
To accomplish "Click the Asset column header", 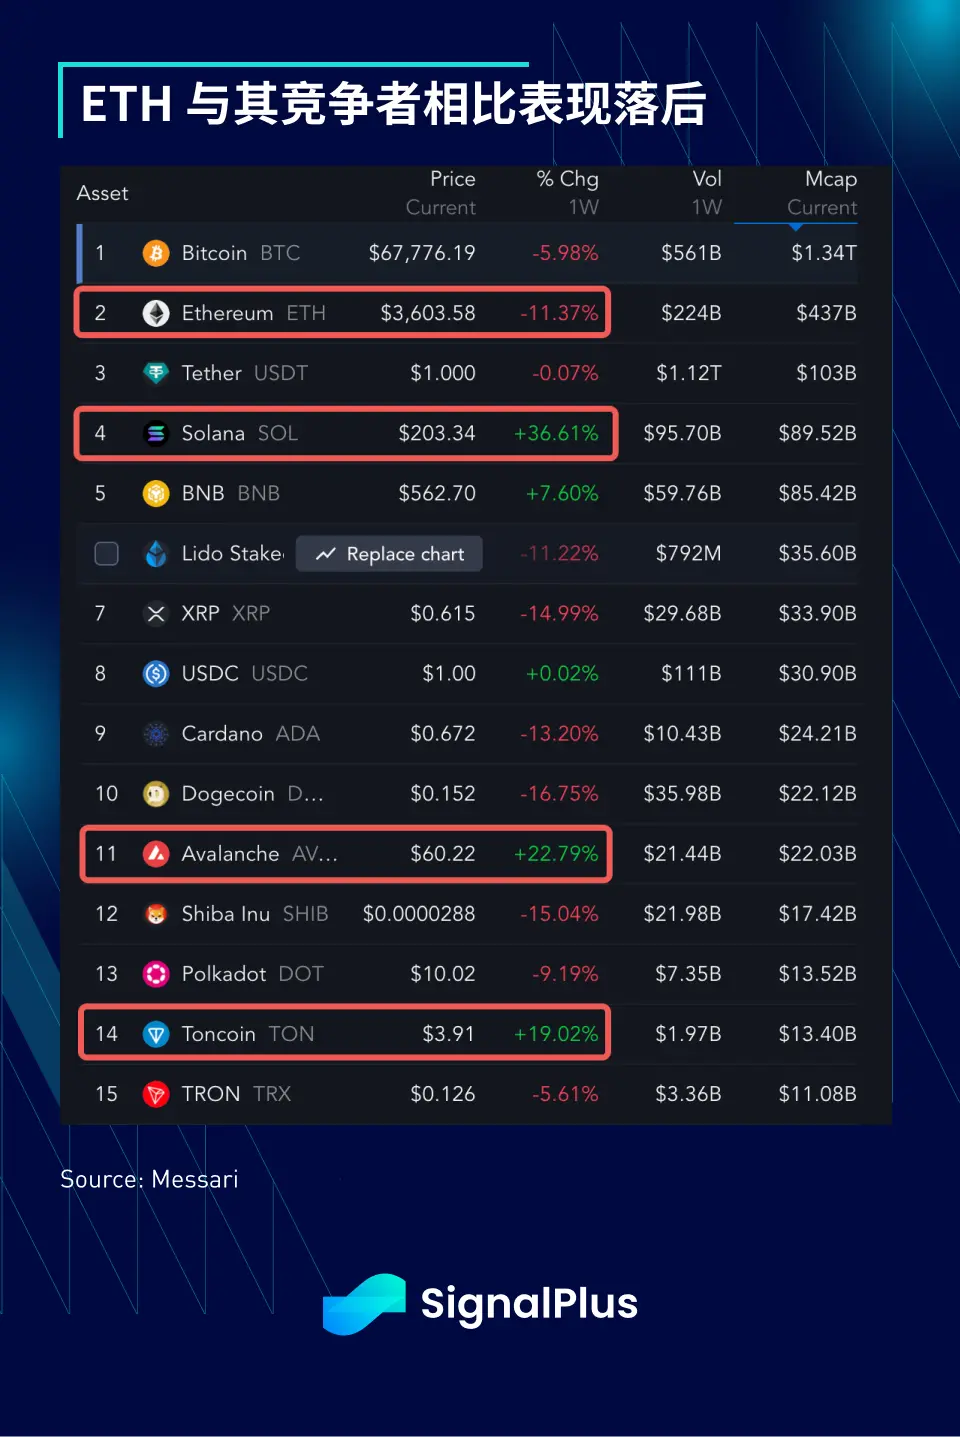I will point(103,193).
